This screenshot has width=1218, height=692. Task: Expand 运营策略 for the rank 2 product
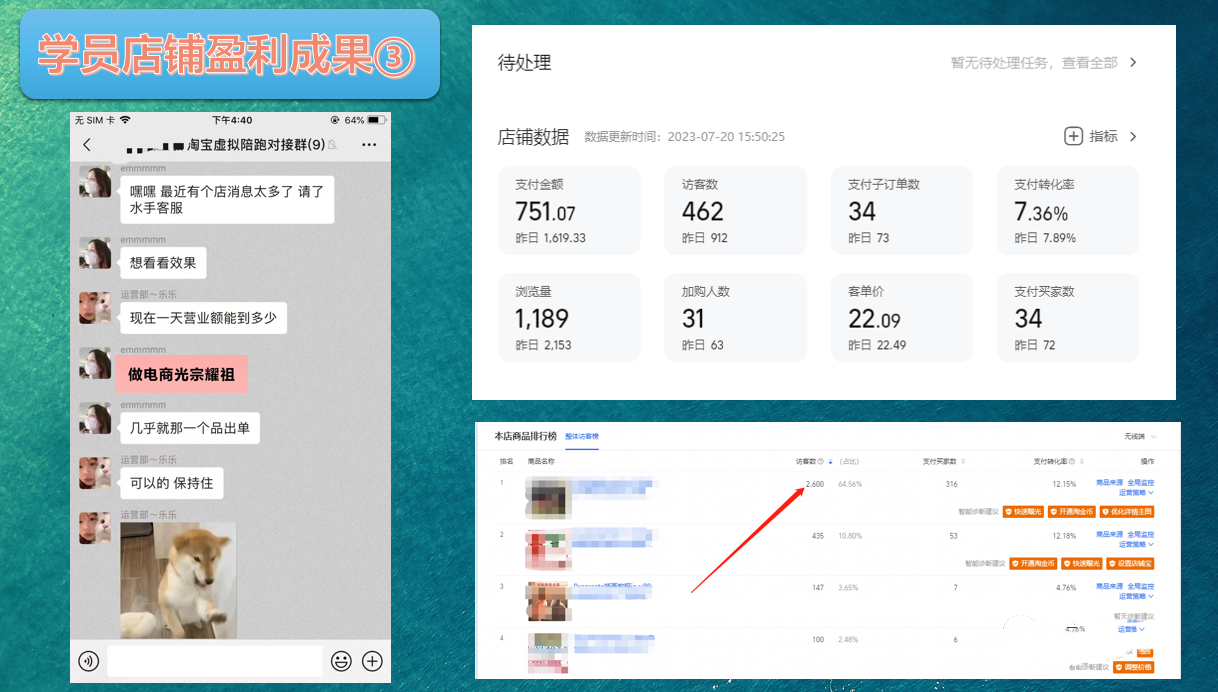[1136, 545]
